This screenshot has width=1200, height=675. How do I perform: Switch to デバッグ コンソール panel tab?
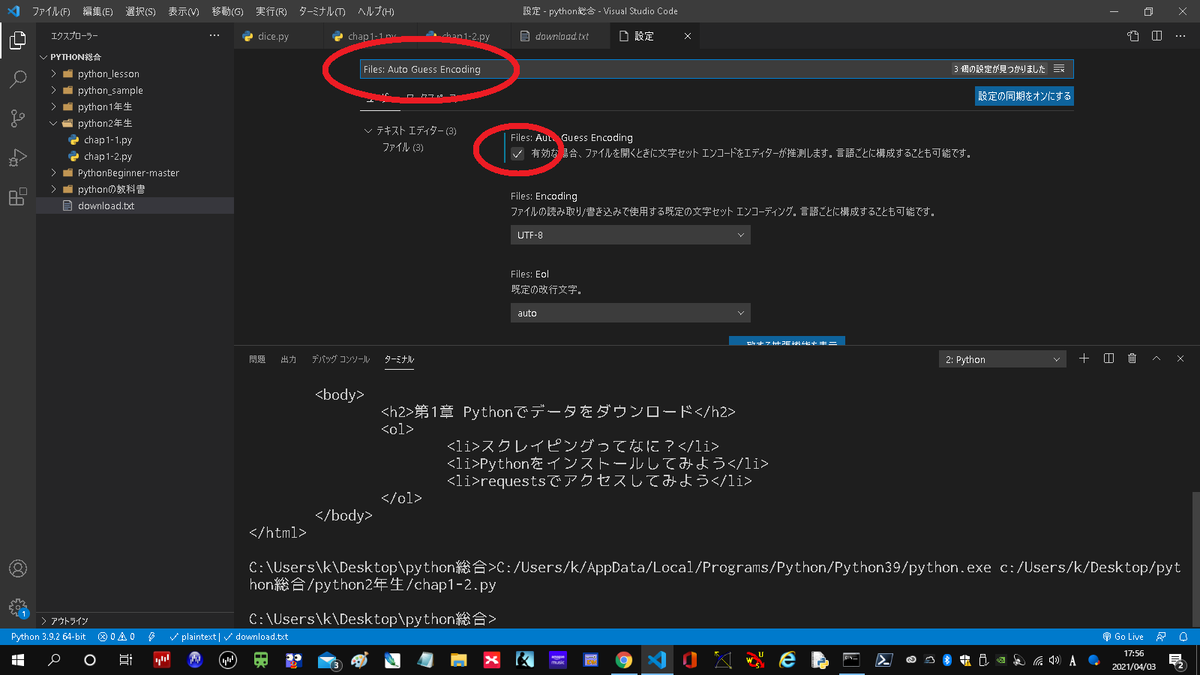click(x=340, y=359)
